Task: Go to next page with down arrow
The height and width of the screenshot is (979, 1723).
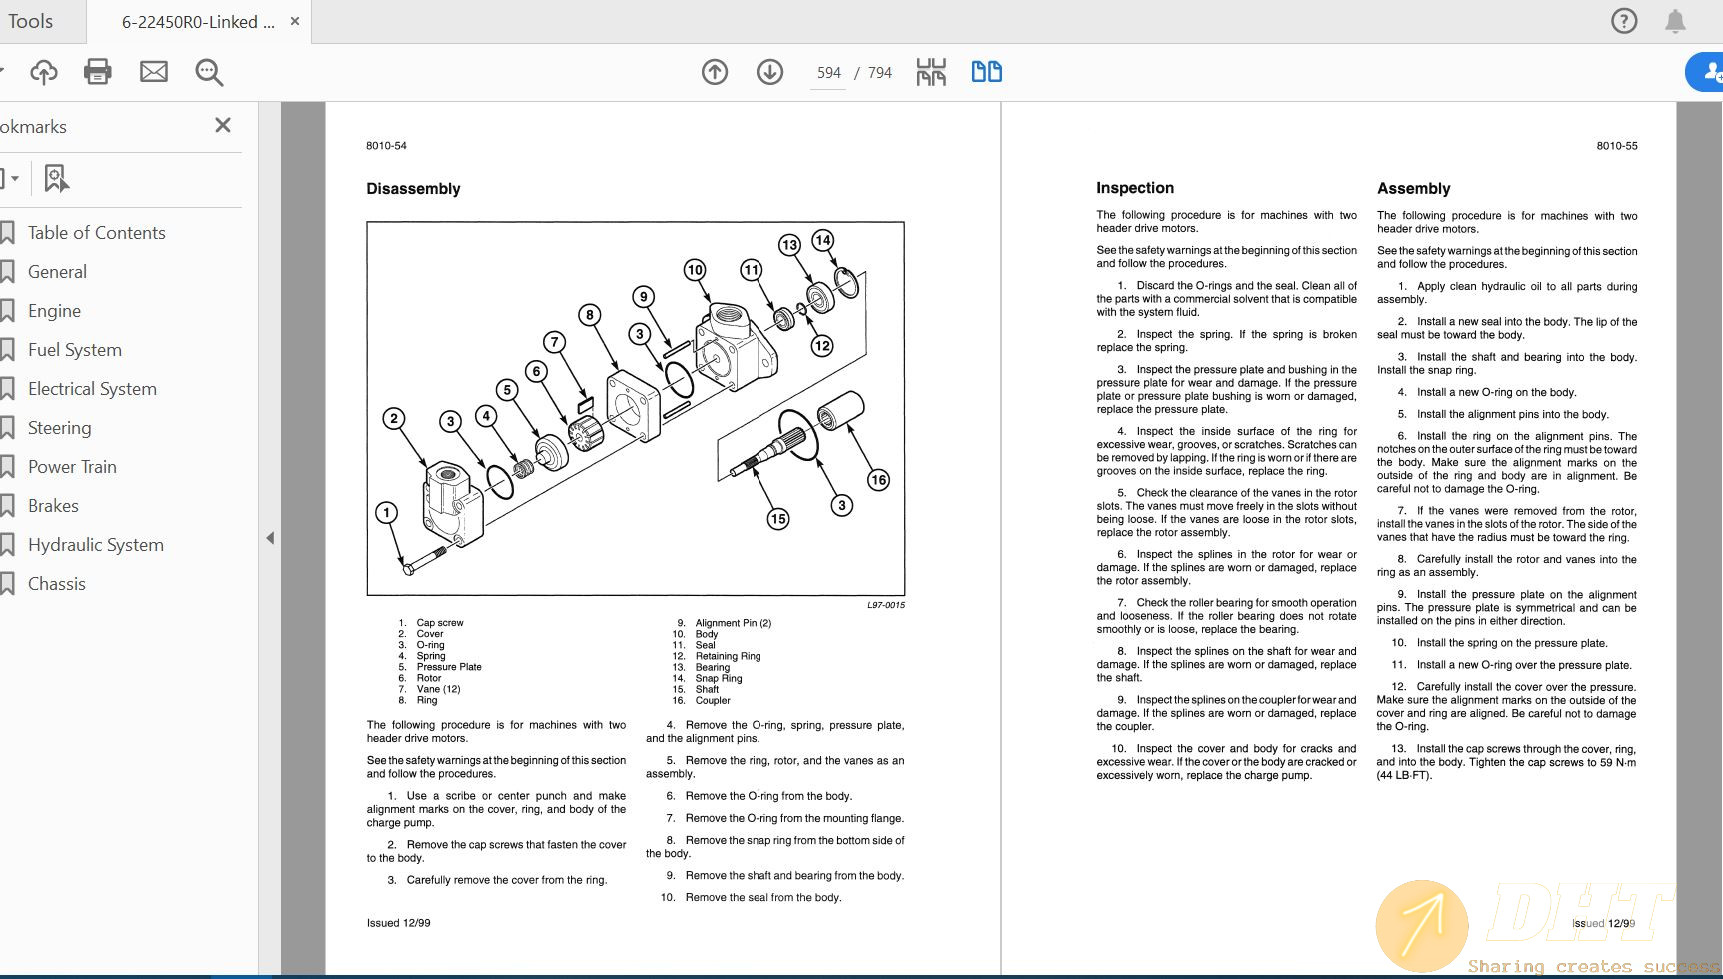Action: coord(770,72)
